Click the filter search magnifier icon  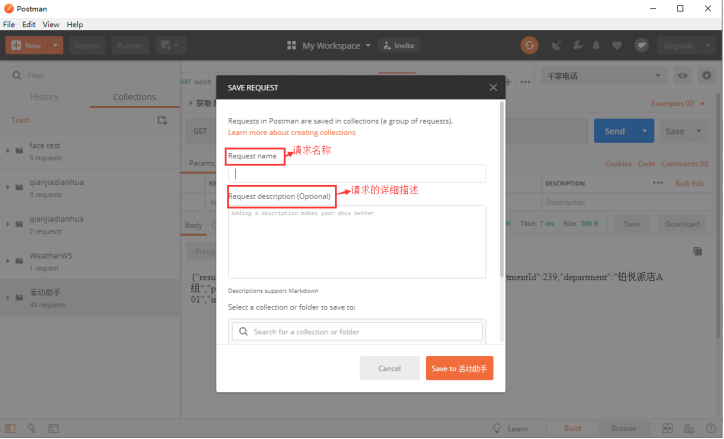click(17, 75)
